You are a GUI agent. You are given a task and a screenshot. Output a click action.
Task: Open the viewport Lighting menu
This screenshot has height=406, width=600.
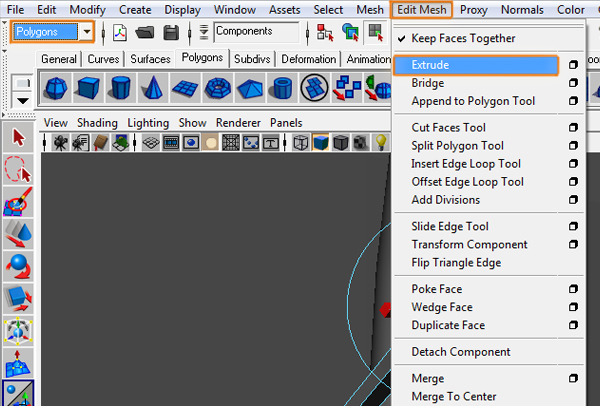[148, 123]
